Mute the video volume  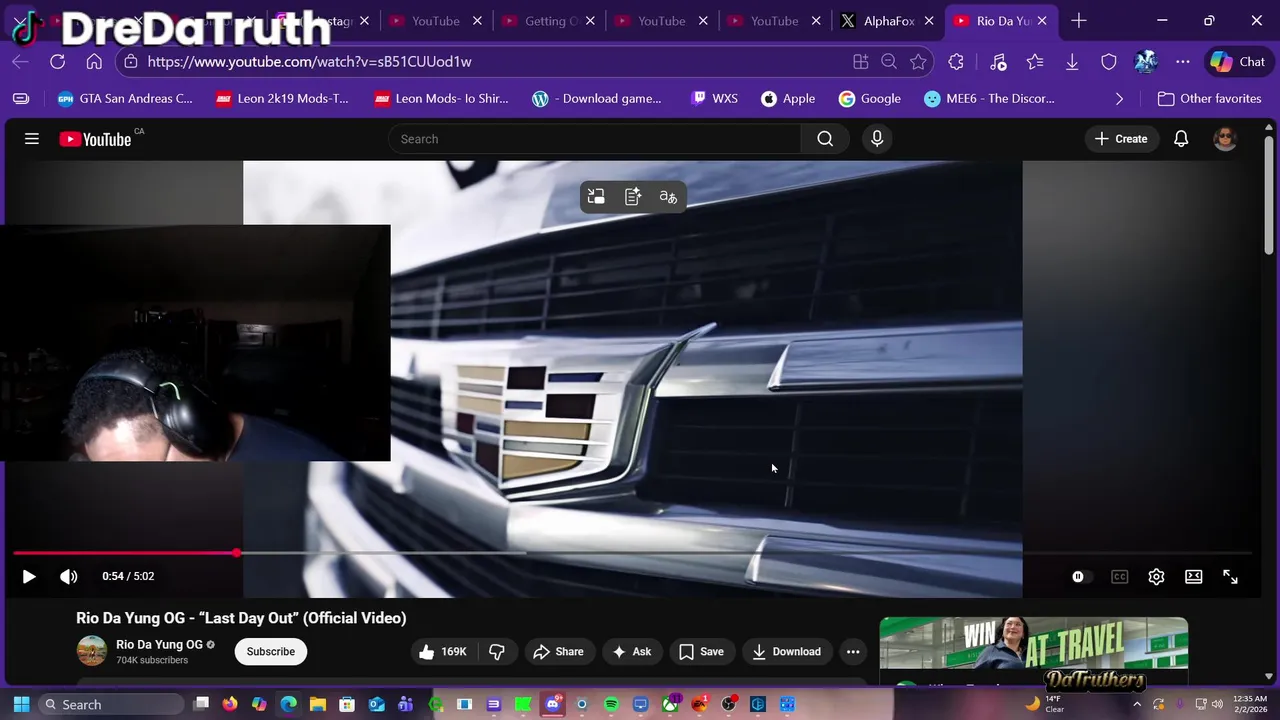click(x=68, y=577)
